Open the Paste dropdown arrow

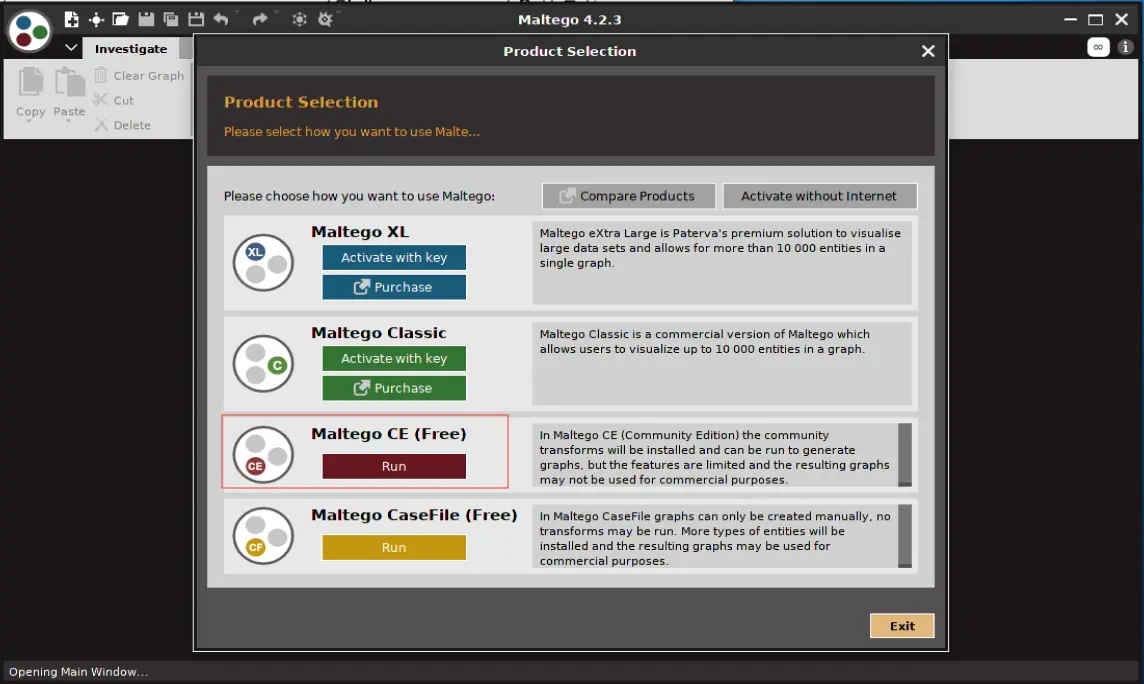[69, 121]
